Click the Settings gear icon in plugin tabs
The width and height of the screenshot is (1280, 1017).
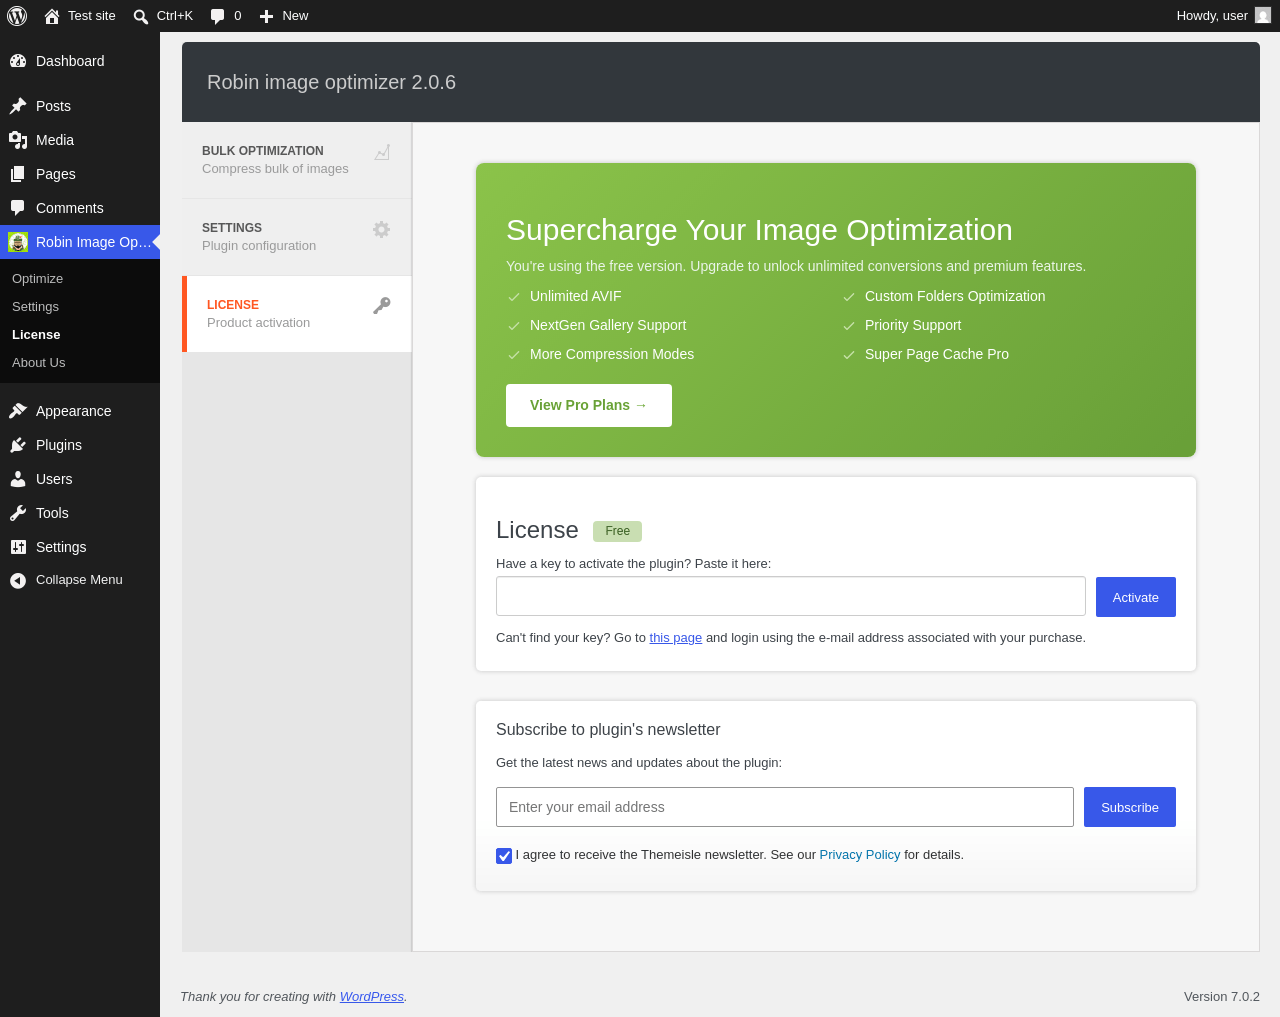point(381,229)
